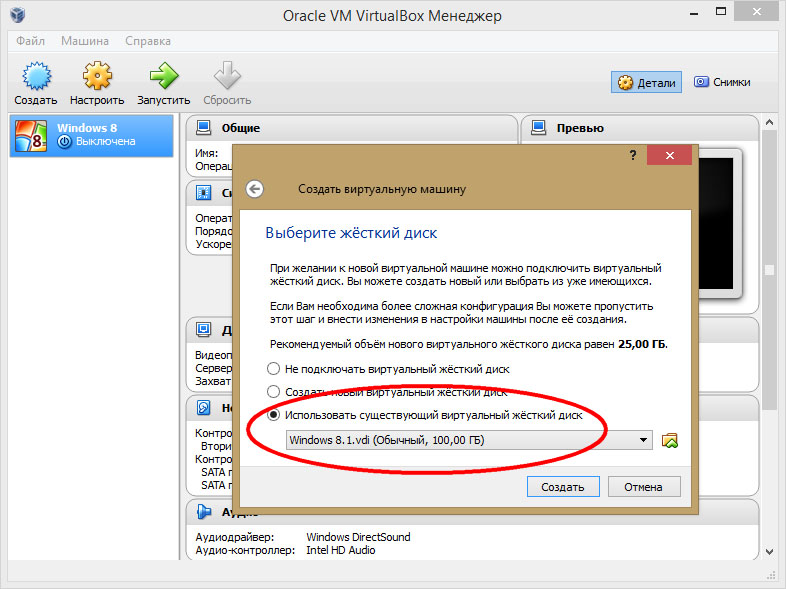
Task: Click the 'Intel HD Audio' controller value
Action: coord(340,550)
